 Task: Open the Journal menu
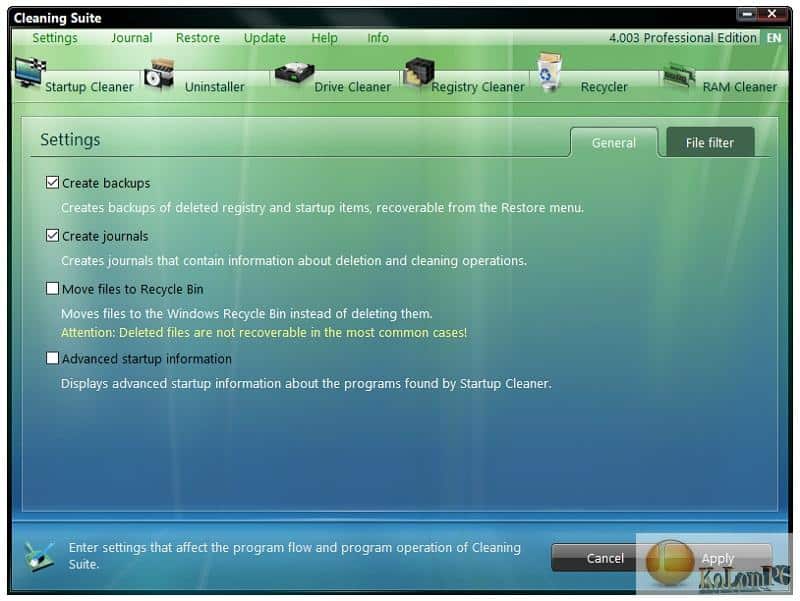pyautogui.click(x=132, y=38)
